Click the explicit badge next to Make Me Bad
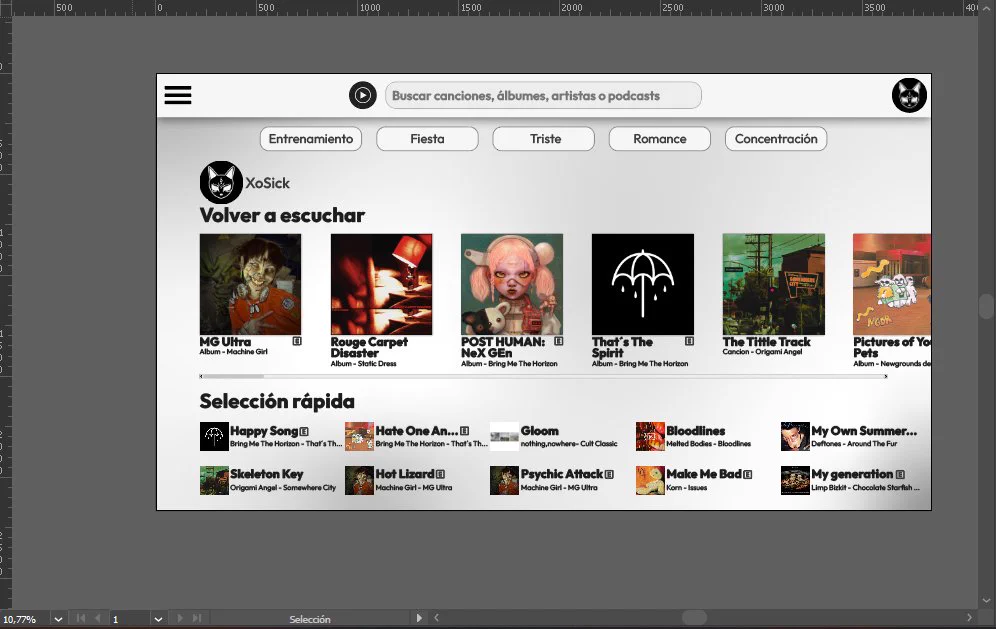 tap(748, 475)
